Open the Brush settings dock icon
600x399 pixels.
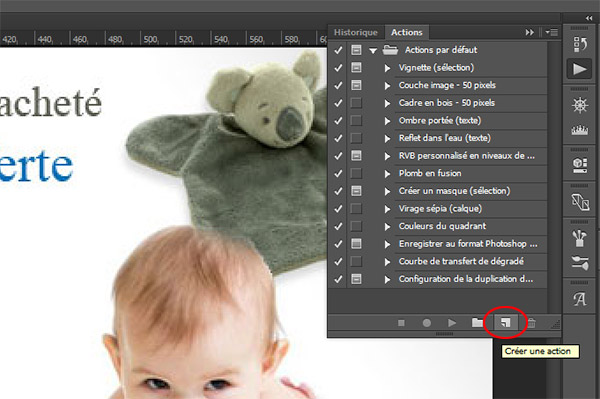[x=580, y=263]
